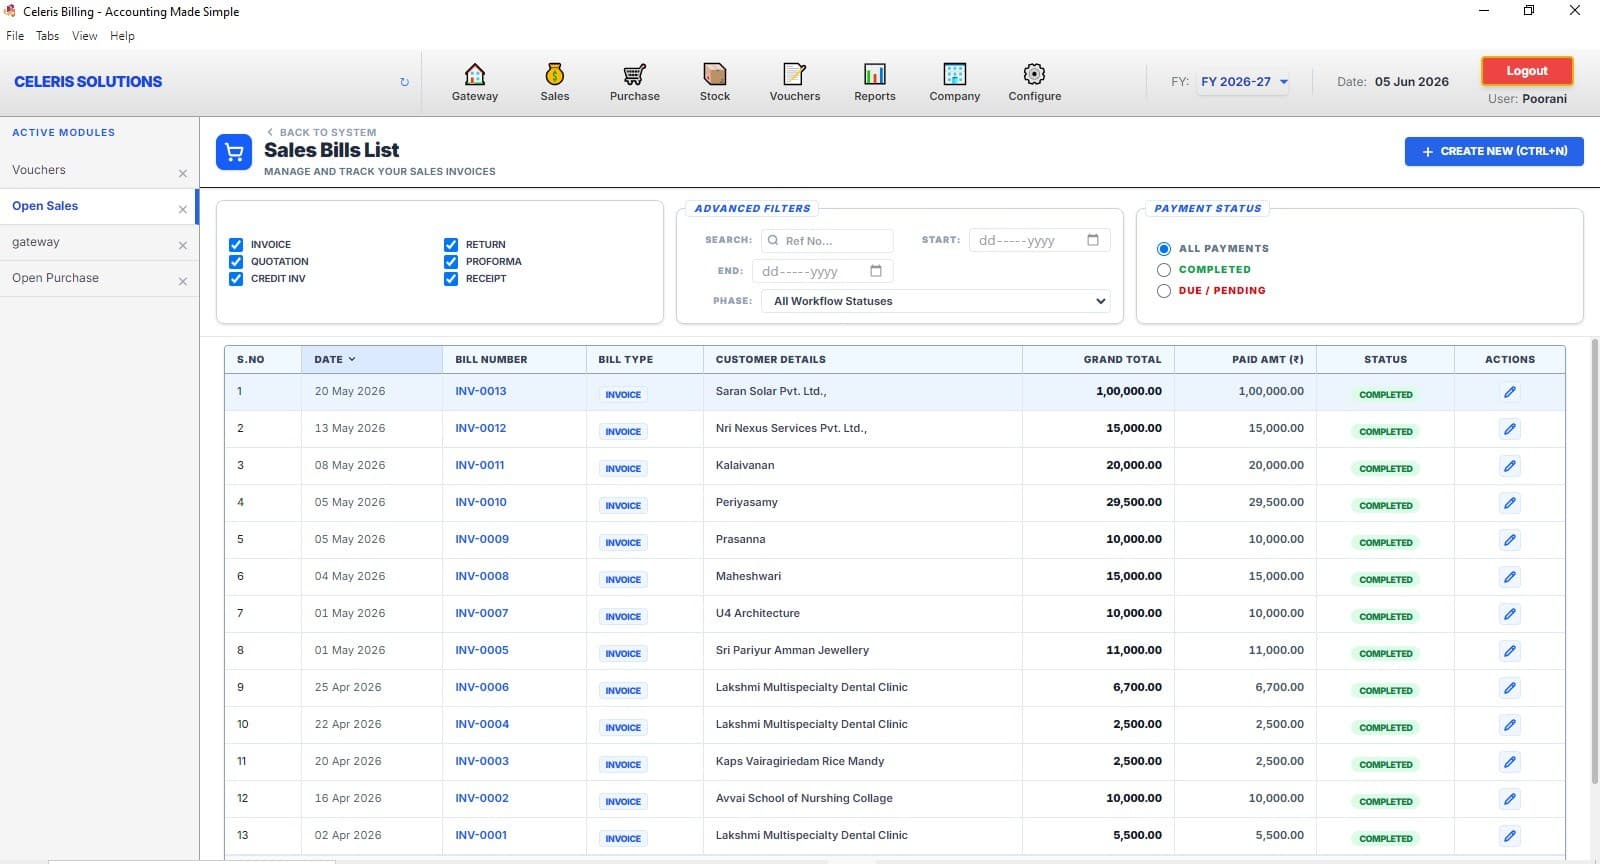Open bill number INV-0001 link

tap(481, 835)
